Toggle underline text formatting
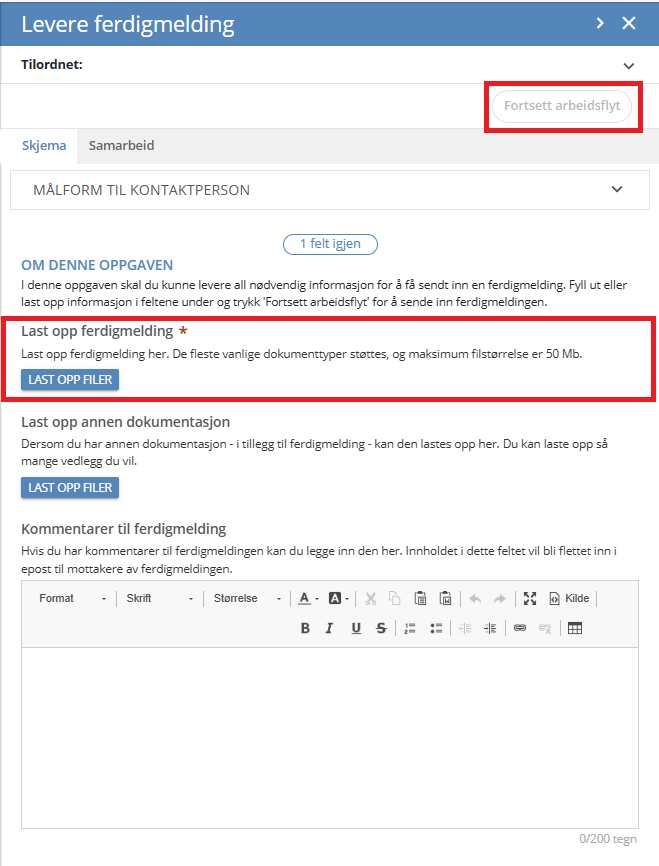This screenshot has width=659, height=866. tap(356, 628)
